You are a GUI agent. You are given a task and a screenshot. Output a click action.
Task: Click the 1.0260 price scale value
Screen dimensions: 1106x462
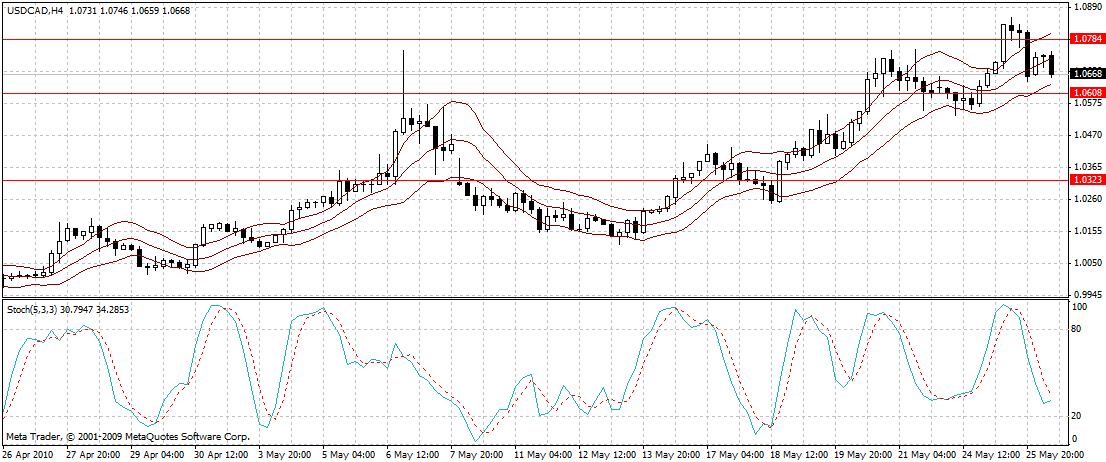(1085, 199)
